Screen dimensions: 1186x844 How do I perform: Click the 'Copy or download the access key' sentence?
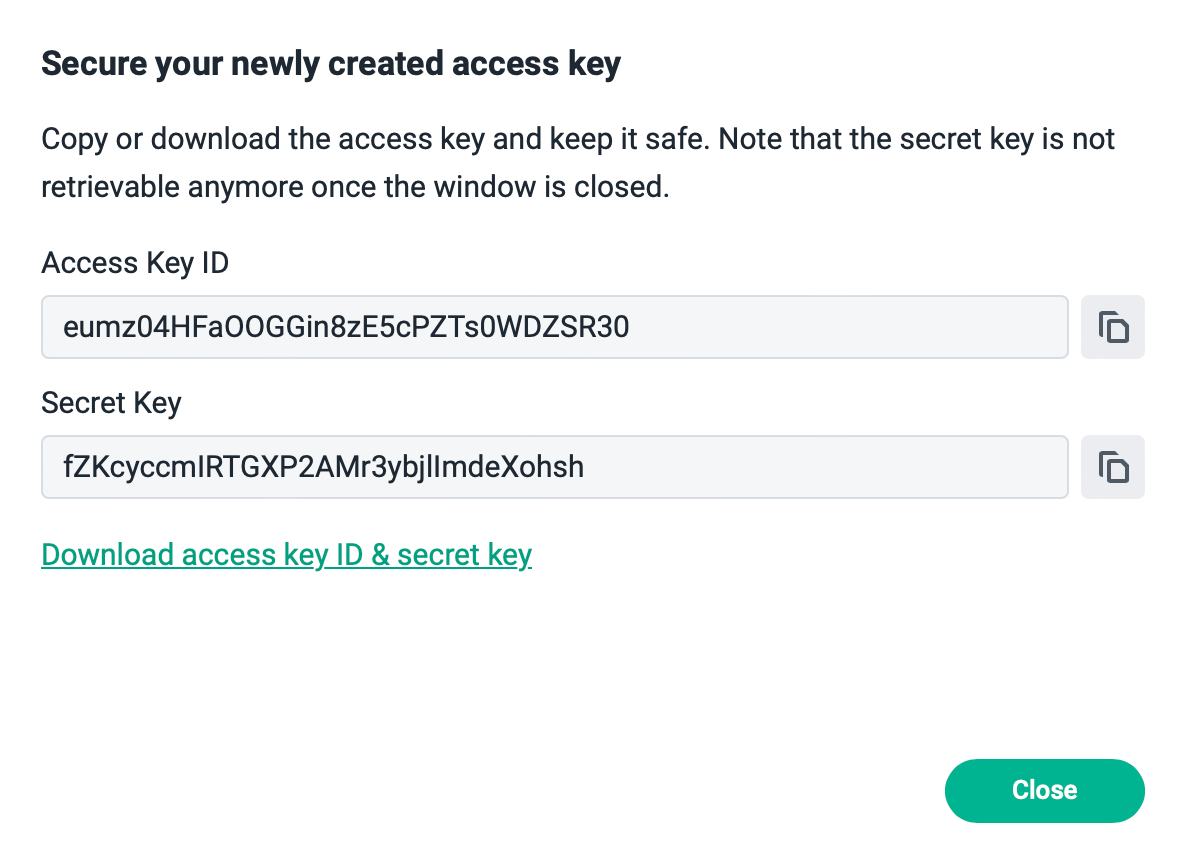click(375, 139)
